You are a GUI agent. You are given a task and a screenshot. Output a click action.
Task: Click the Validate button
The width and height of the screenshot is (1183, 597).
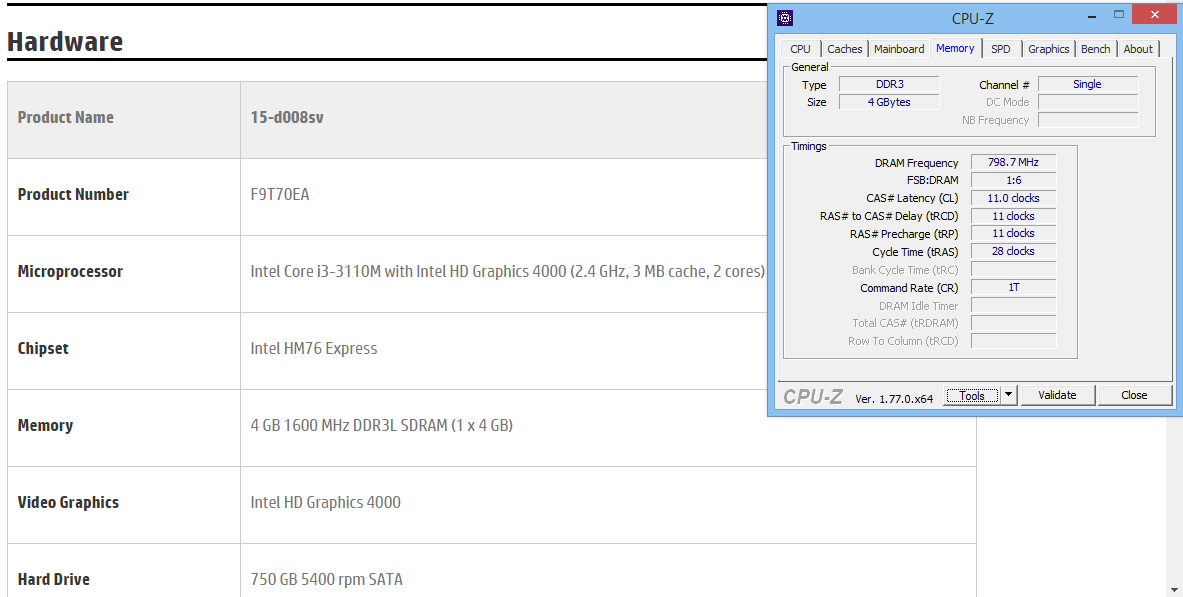coord(1057,395)
